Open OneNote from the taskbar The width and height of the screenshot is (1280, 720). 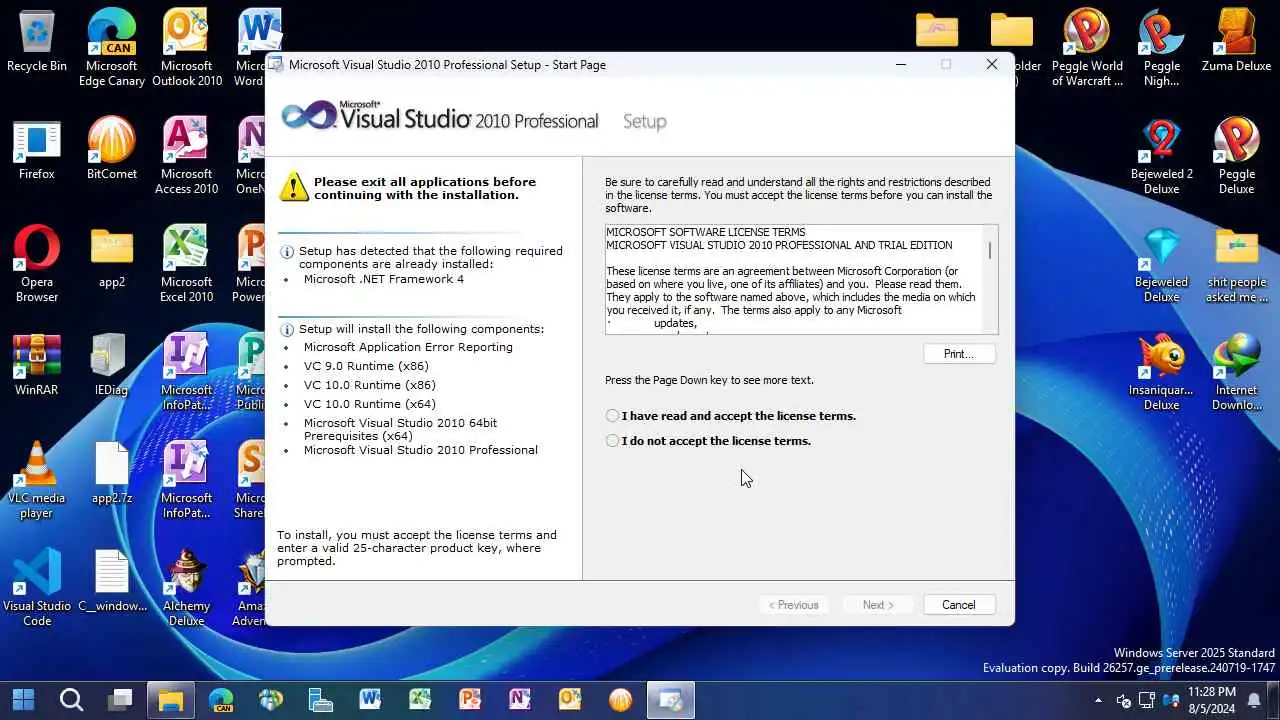[x=520, y=699]
